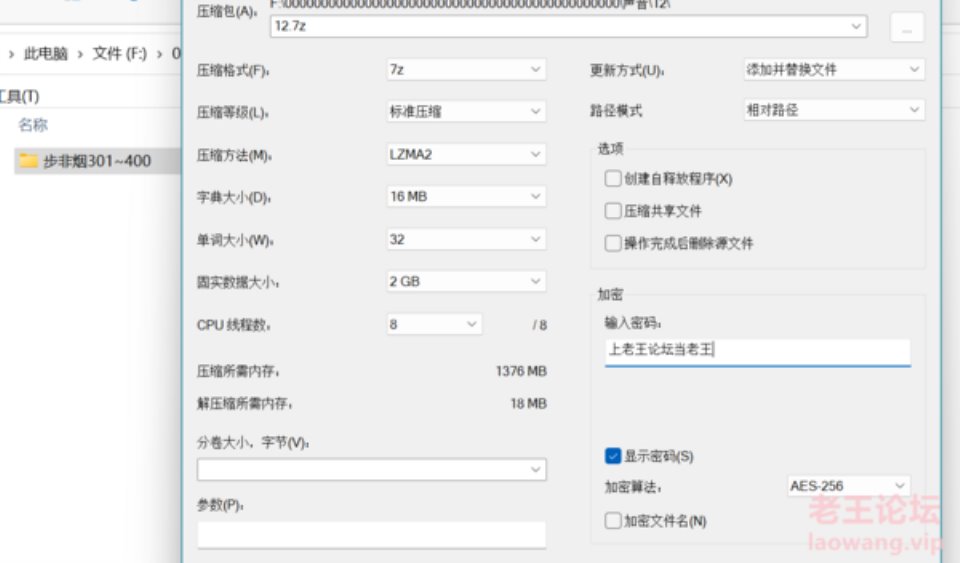
Task: Enable the encrypt file names checkbox
Action: [613, 521]
